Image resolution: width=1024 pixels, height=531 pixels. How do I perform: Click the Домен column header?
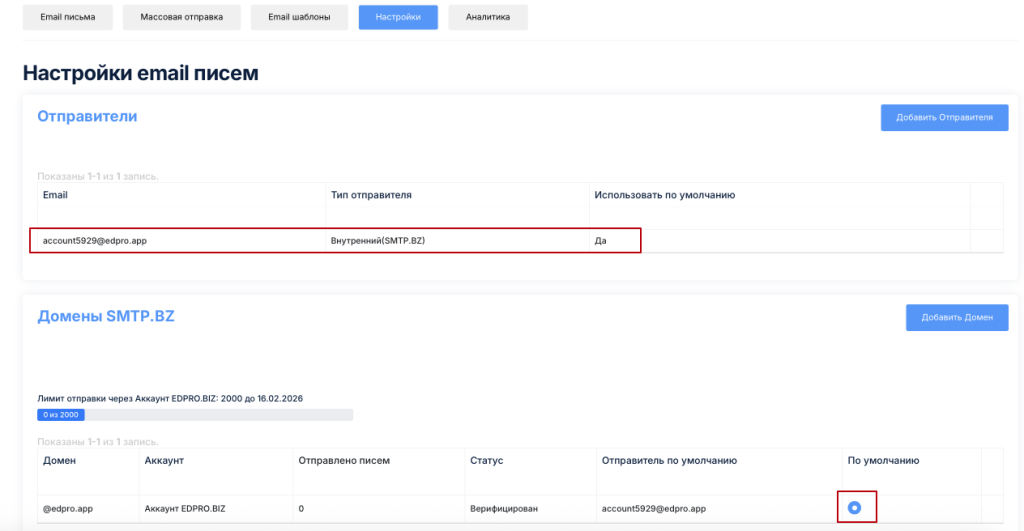pyautogui.click(x=58, y=461)
